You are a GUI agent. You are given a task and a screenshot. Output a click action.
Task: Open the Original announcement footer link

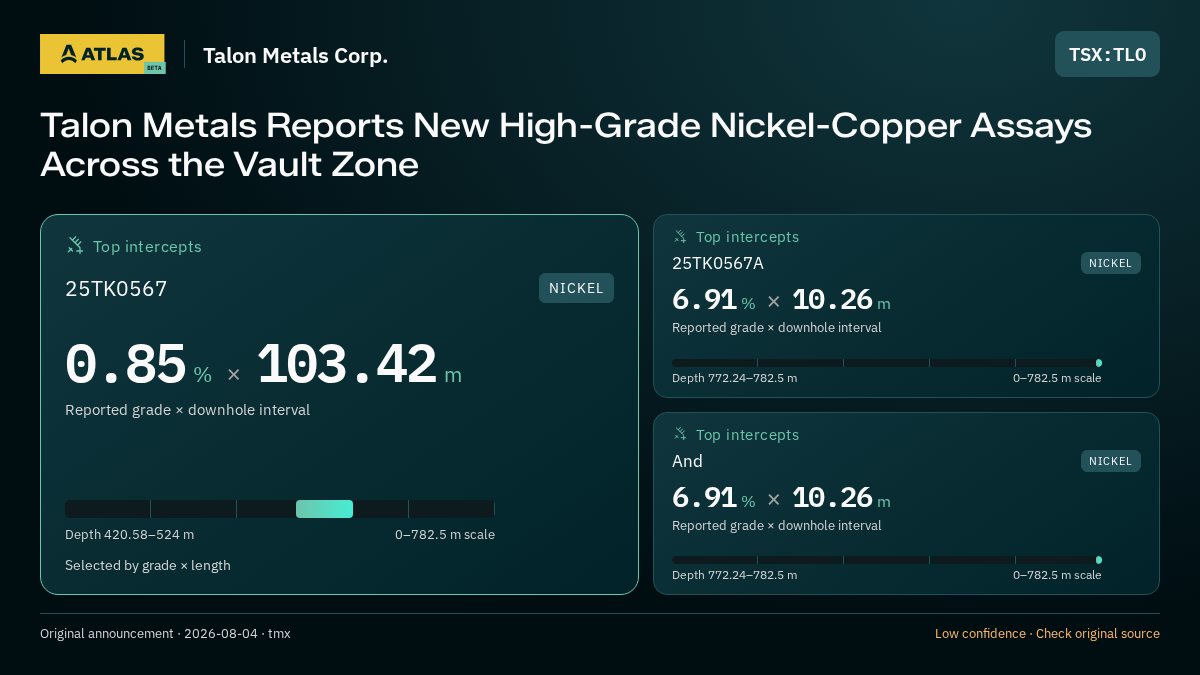point(165,634)
